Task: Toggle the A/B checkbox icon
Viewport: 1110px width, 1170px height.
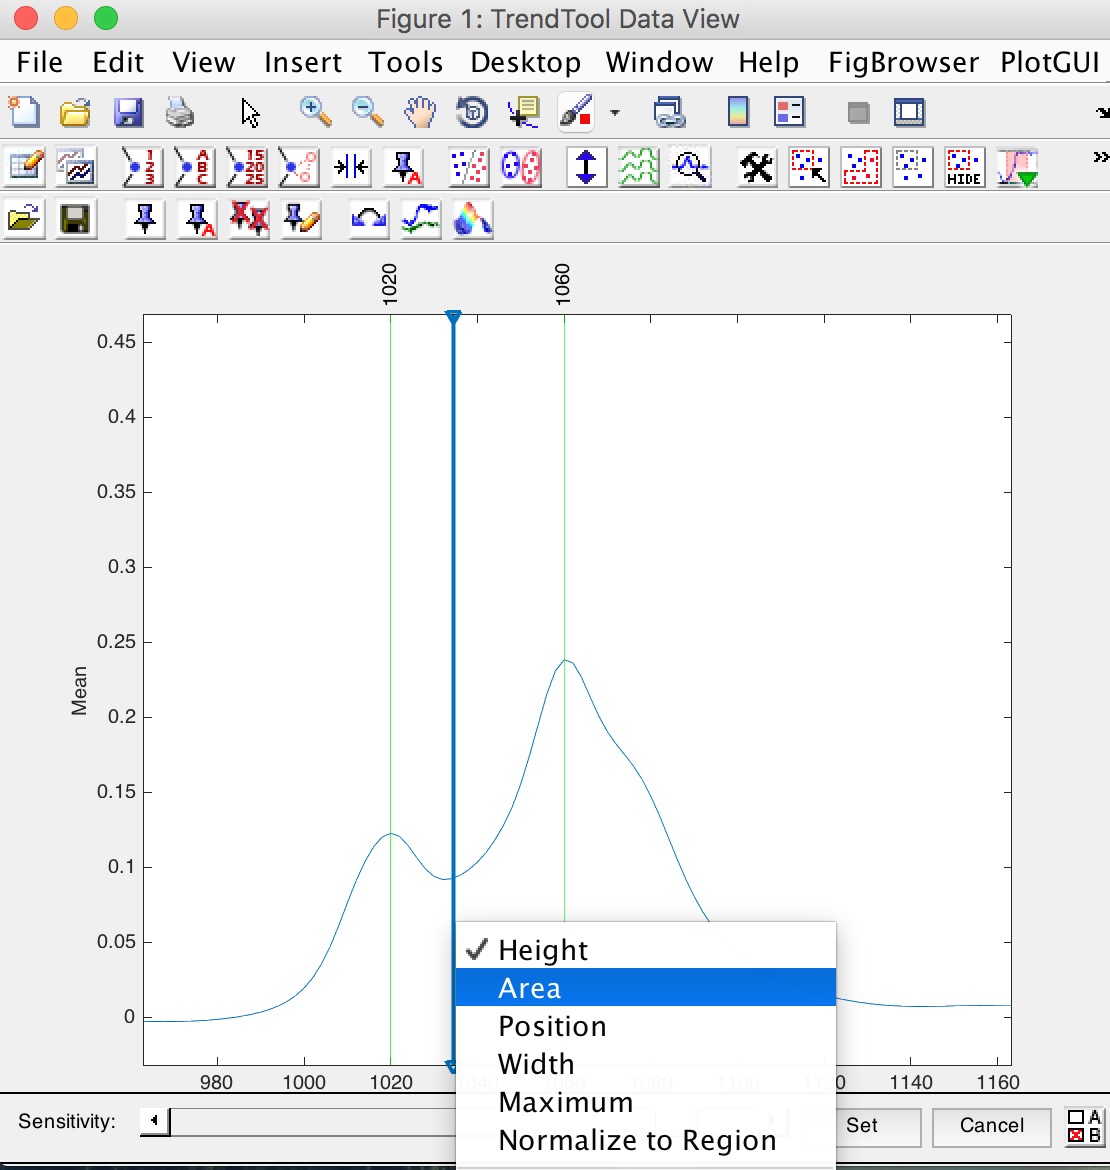Action: pos(1084,1126)
